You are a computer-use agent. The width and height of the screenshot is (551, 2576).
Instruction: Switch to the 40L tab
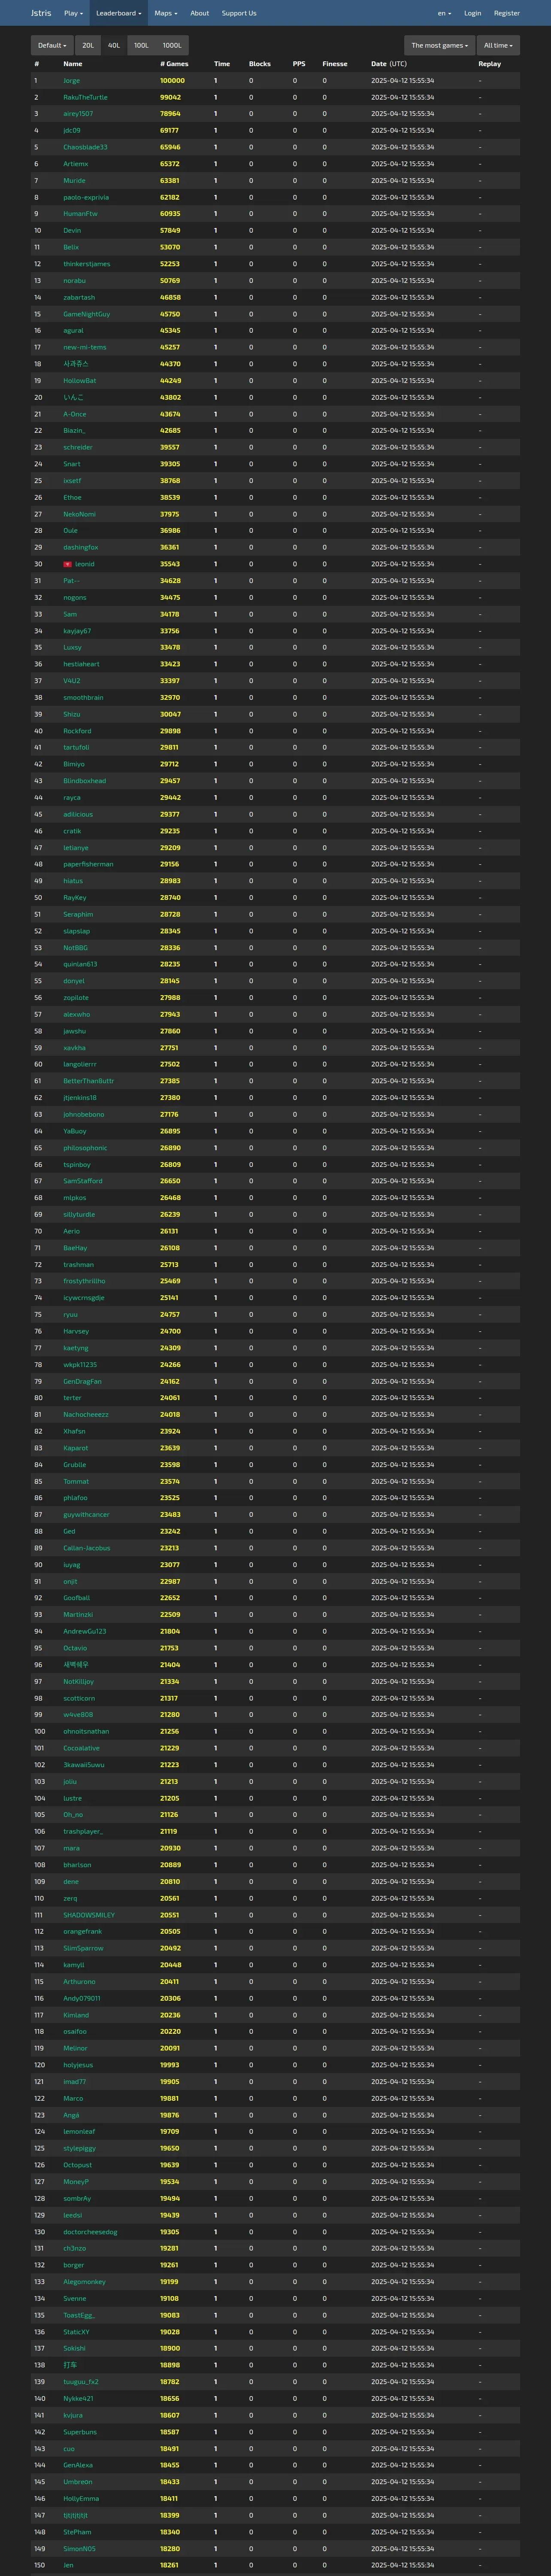[114, 45]
